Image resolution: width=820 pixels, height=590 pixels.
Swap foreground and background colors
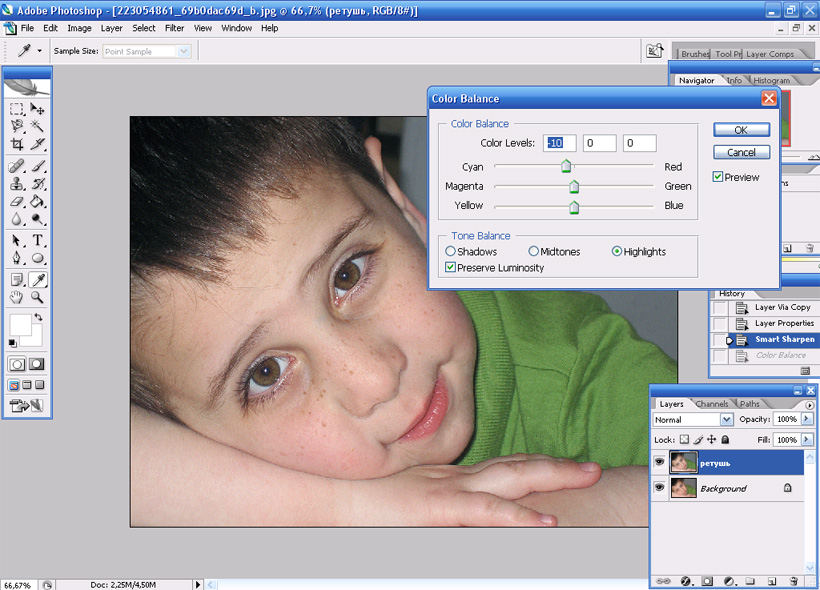pos(38,317)
